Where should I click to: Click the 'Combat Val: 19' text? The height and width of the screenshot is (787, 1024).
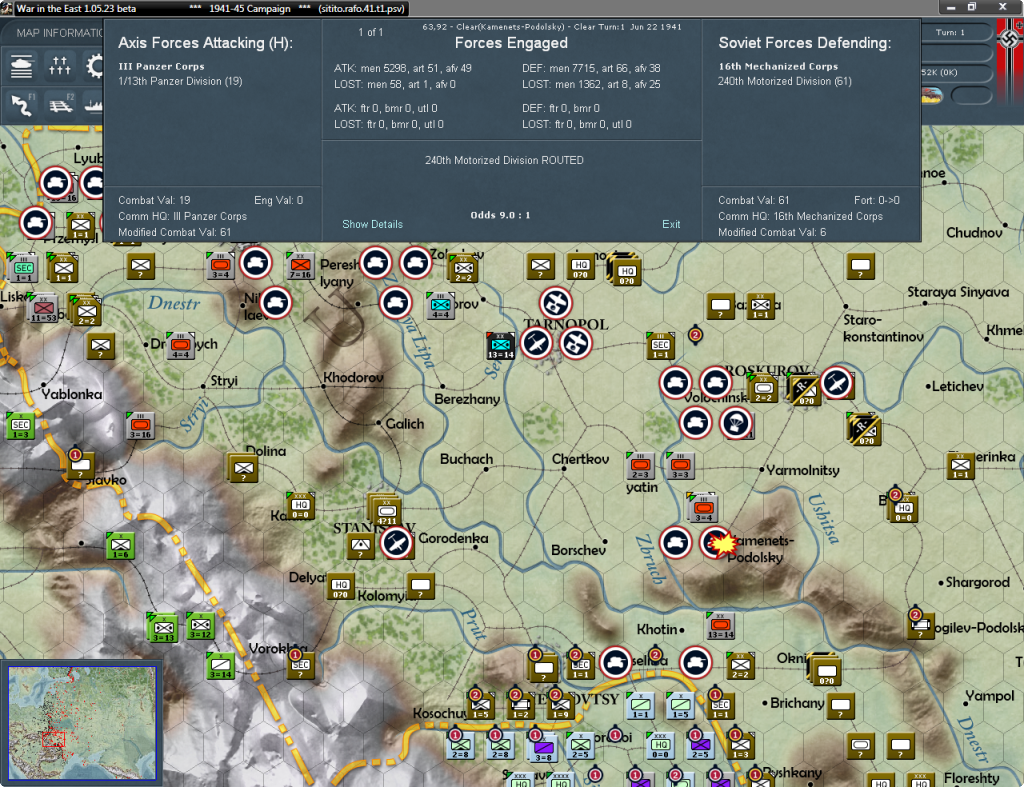154,200
